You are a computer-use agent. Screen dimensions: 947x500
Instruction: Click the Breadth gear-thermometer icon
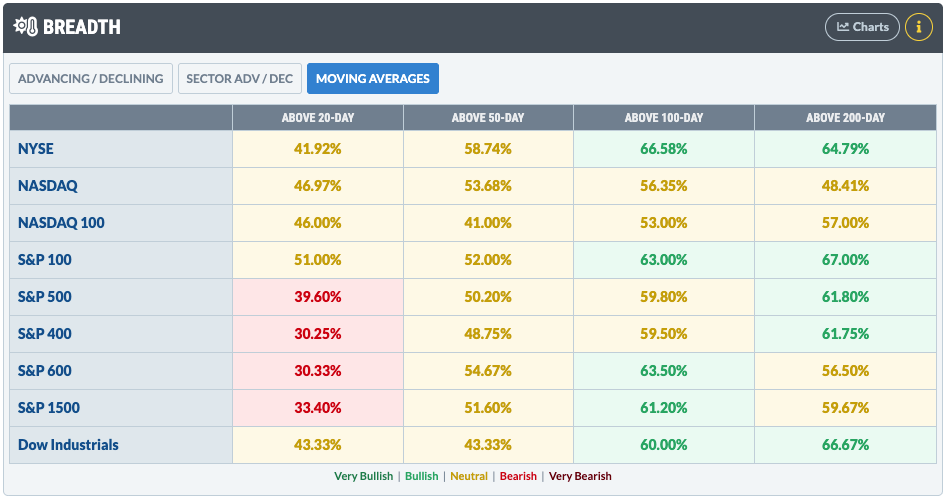pyautogui.click(x=26, y=27)
